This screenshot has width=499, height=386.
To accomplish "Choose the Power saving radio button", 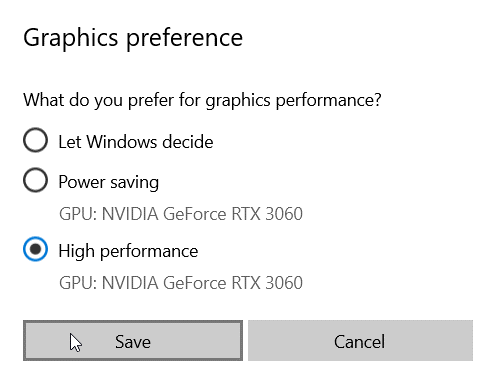I will coord(35,180).
